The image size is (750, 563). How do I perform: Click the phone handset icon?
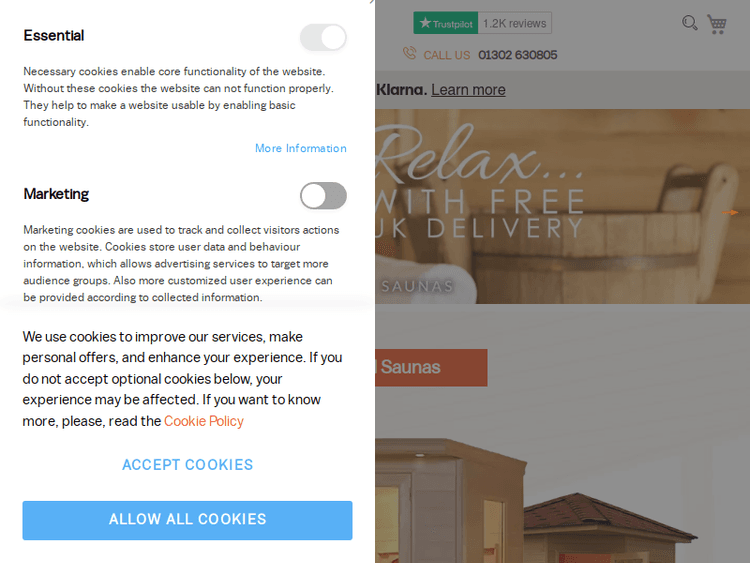(x=409, y=53)
